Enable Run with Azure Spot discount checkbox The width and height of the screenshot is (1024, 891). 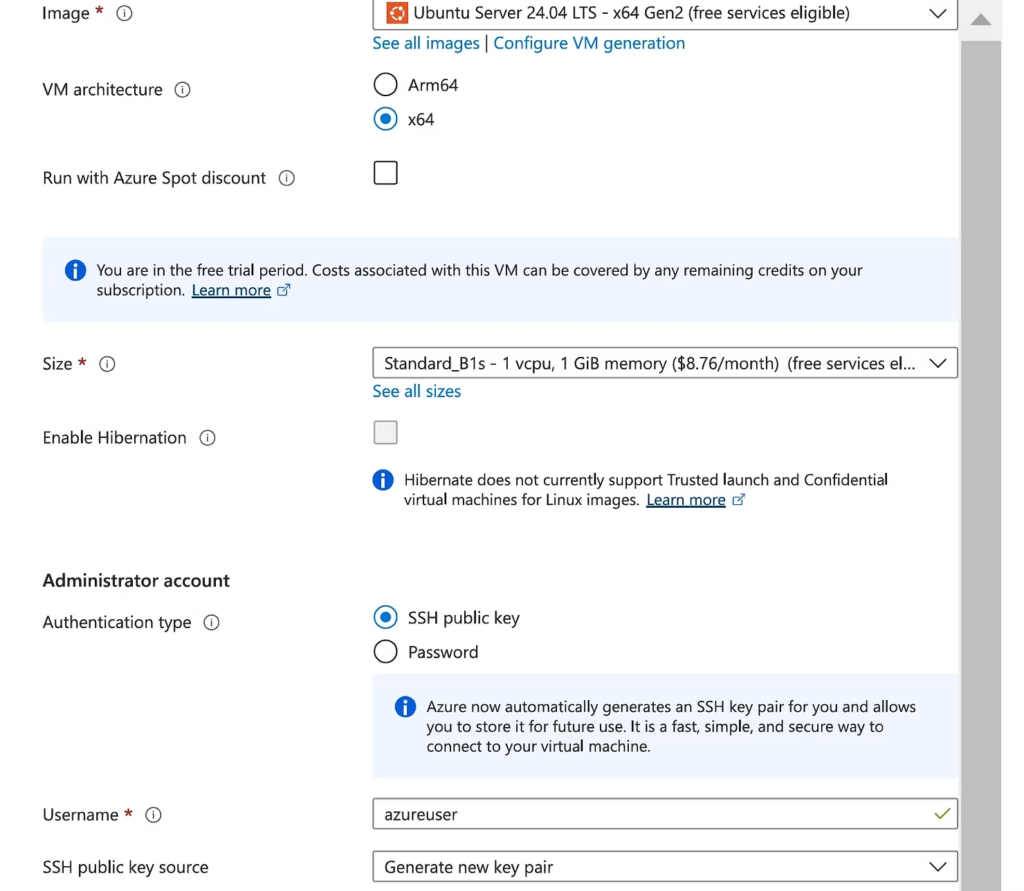click(385, 173)
